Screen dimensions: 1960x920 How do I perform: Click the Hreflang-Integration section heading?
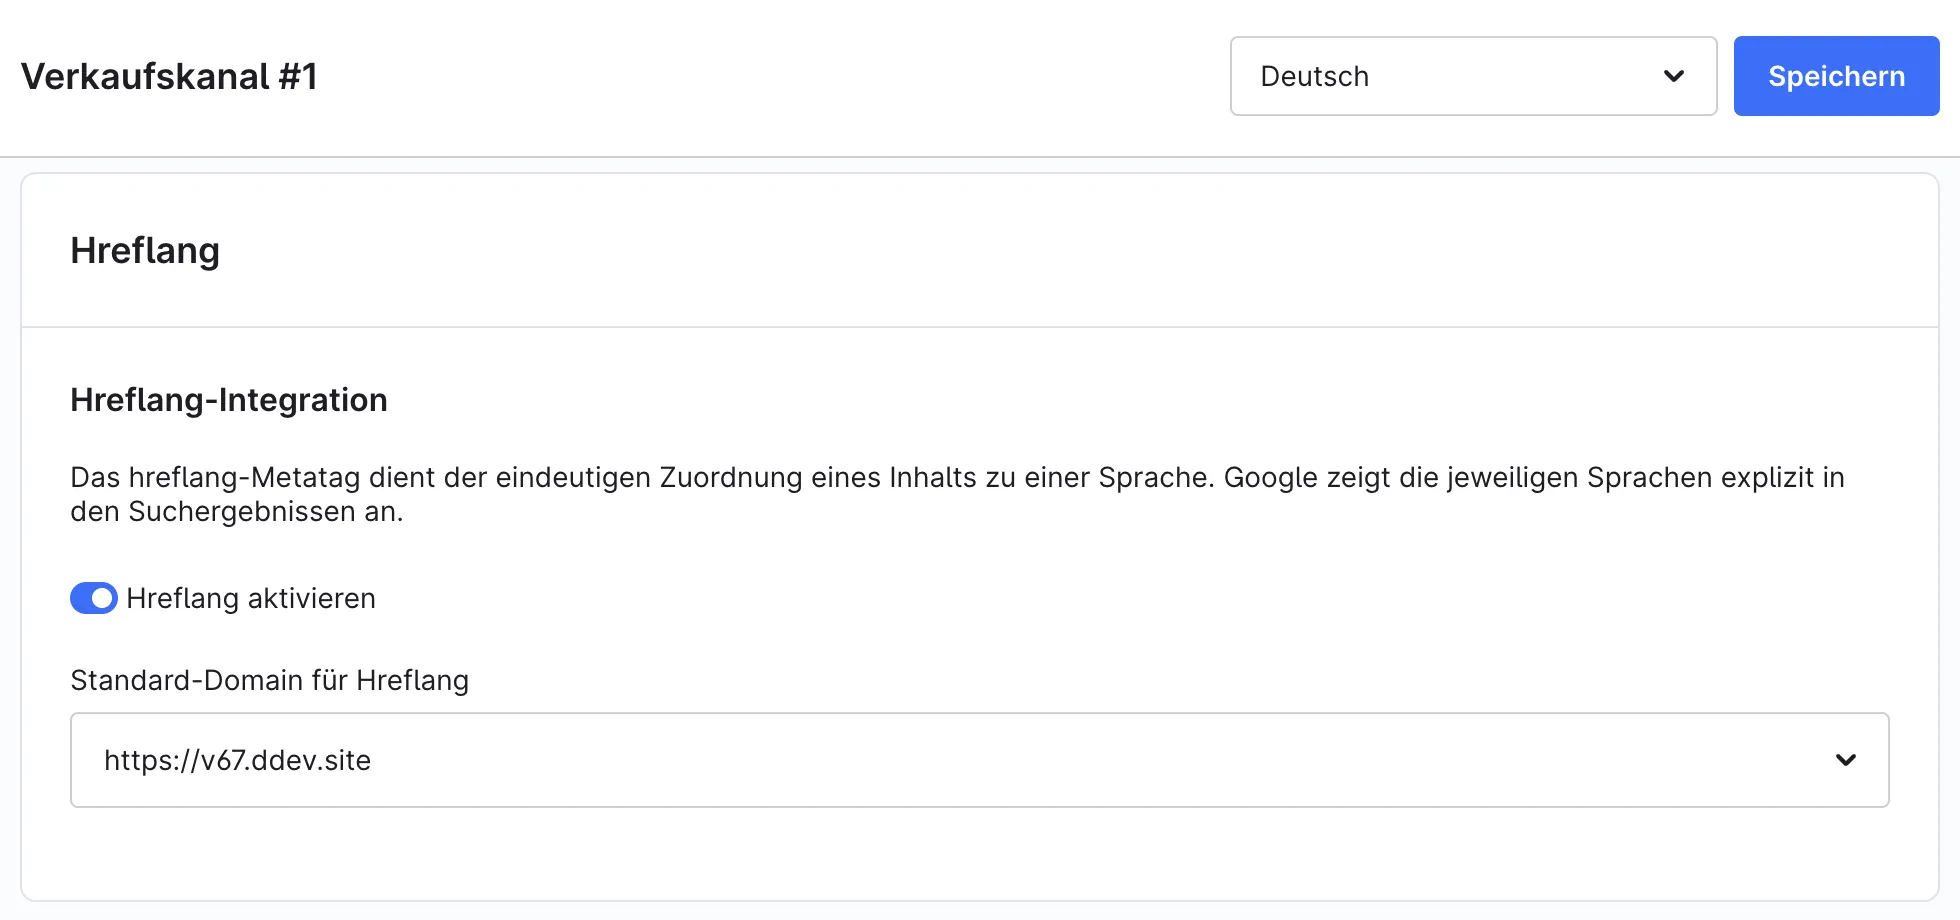click(229, 399)
